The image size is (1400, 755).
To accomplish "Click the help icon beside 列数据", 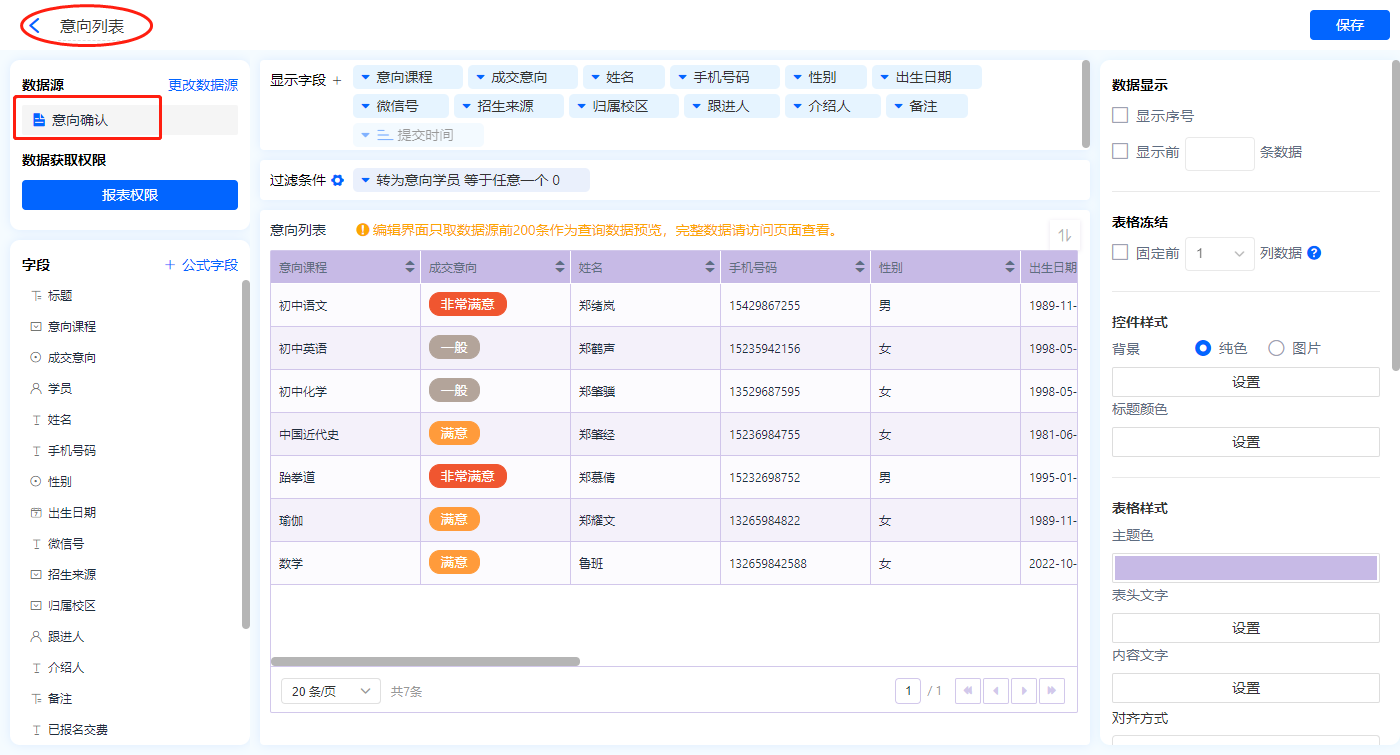I will 1314,253.
